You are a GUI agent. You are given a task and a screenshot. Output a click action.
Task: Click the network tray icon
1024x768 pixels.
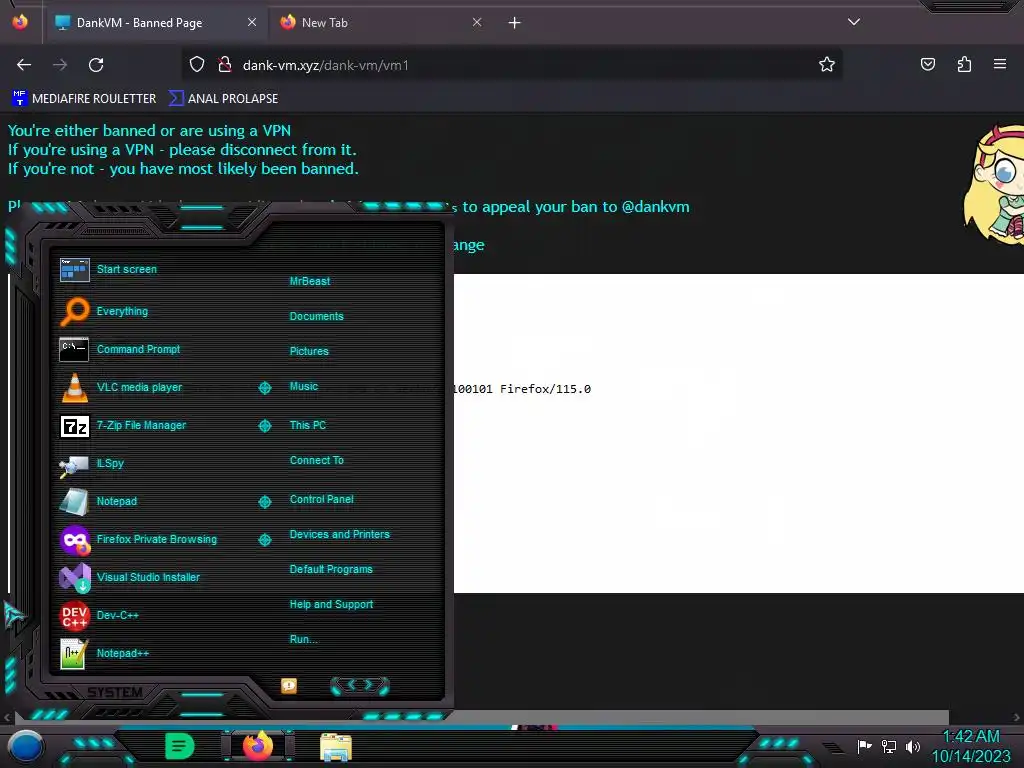pos(888,746)
